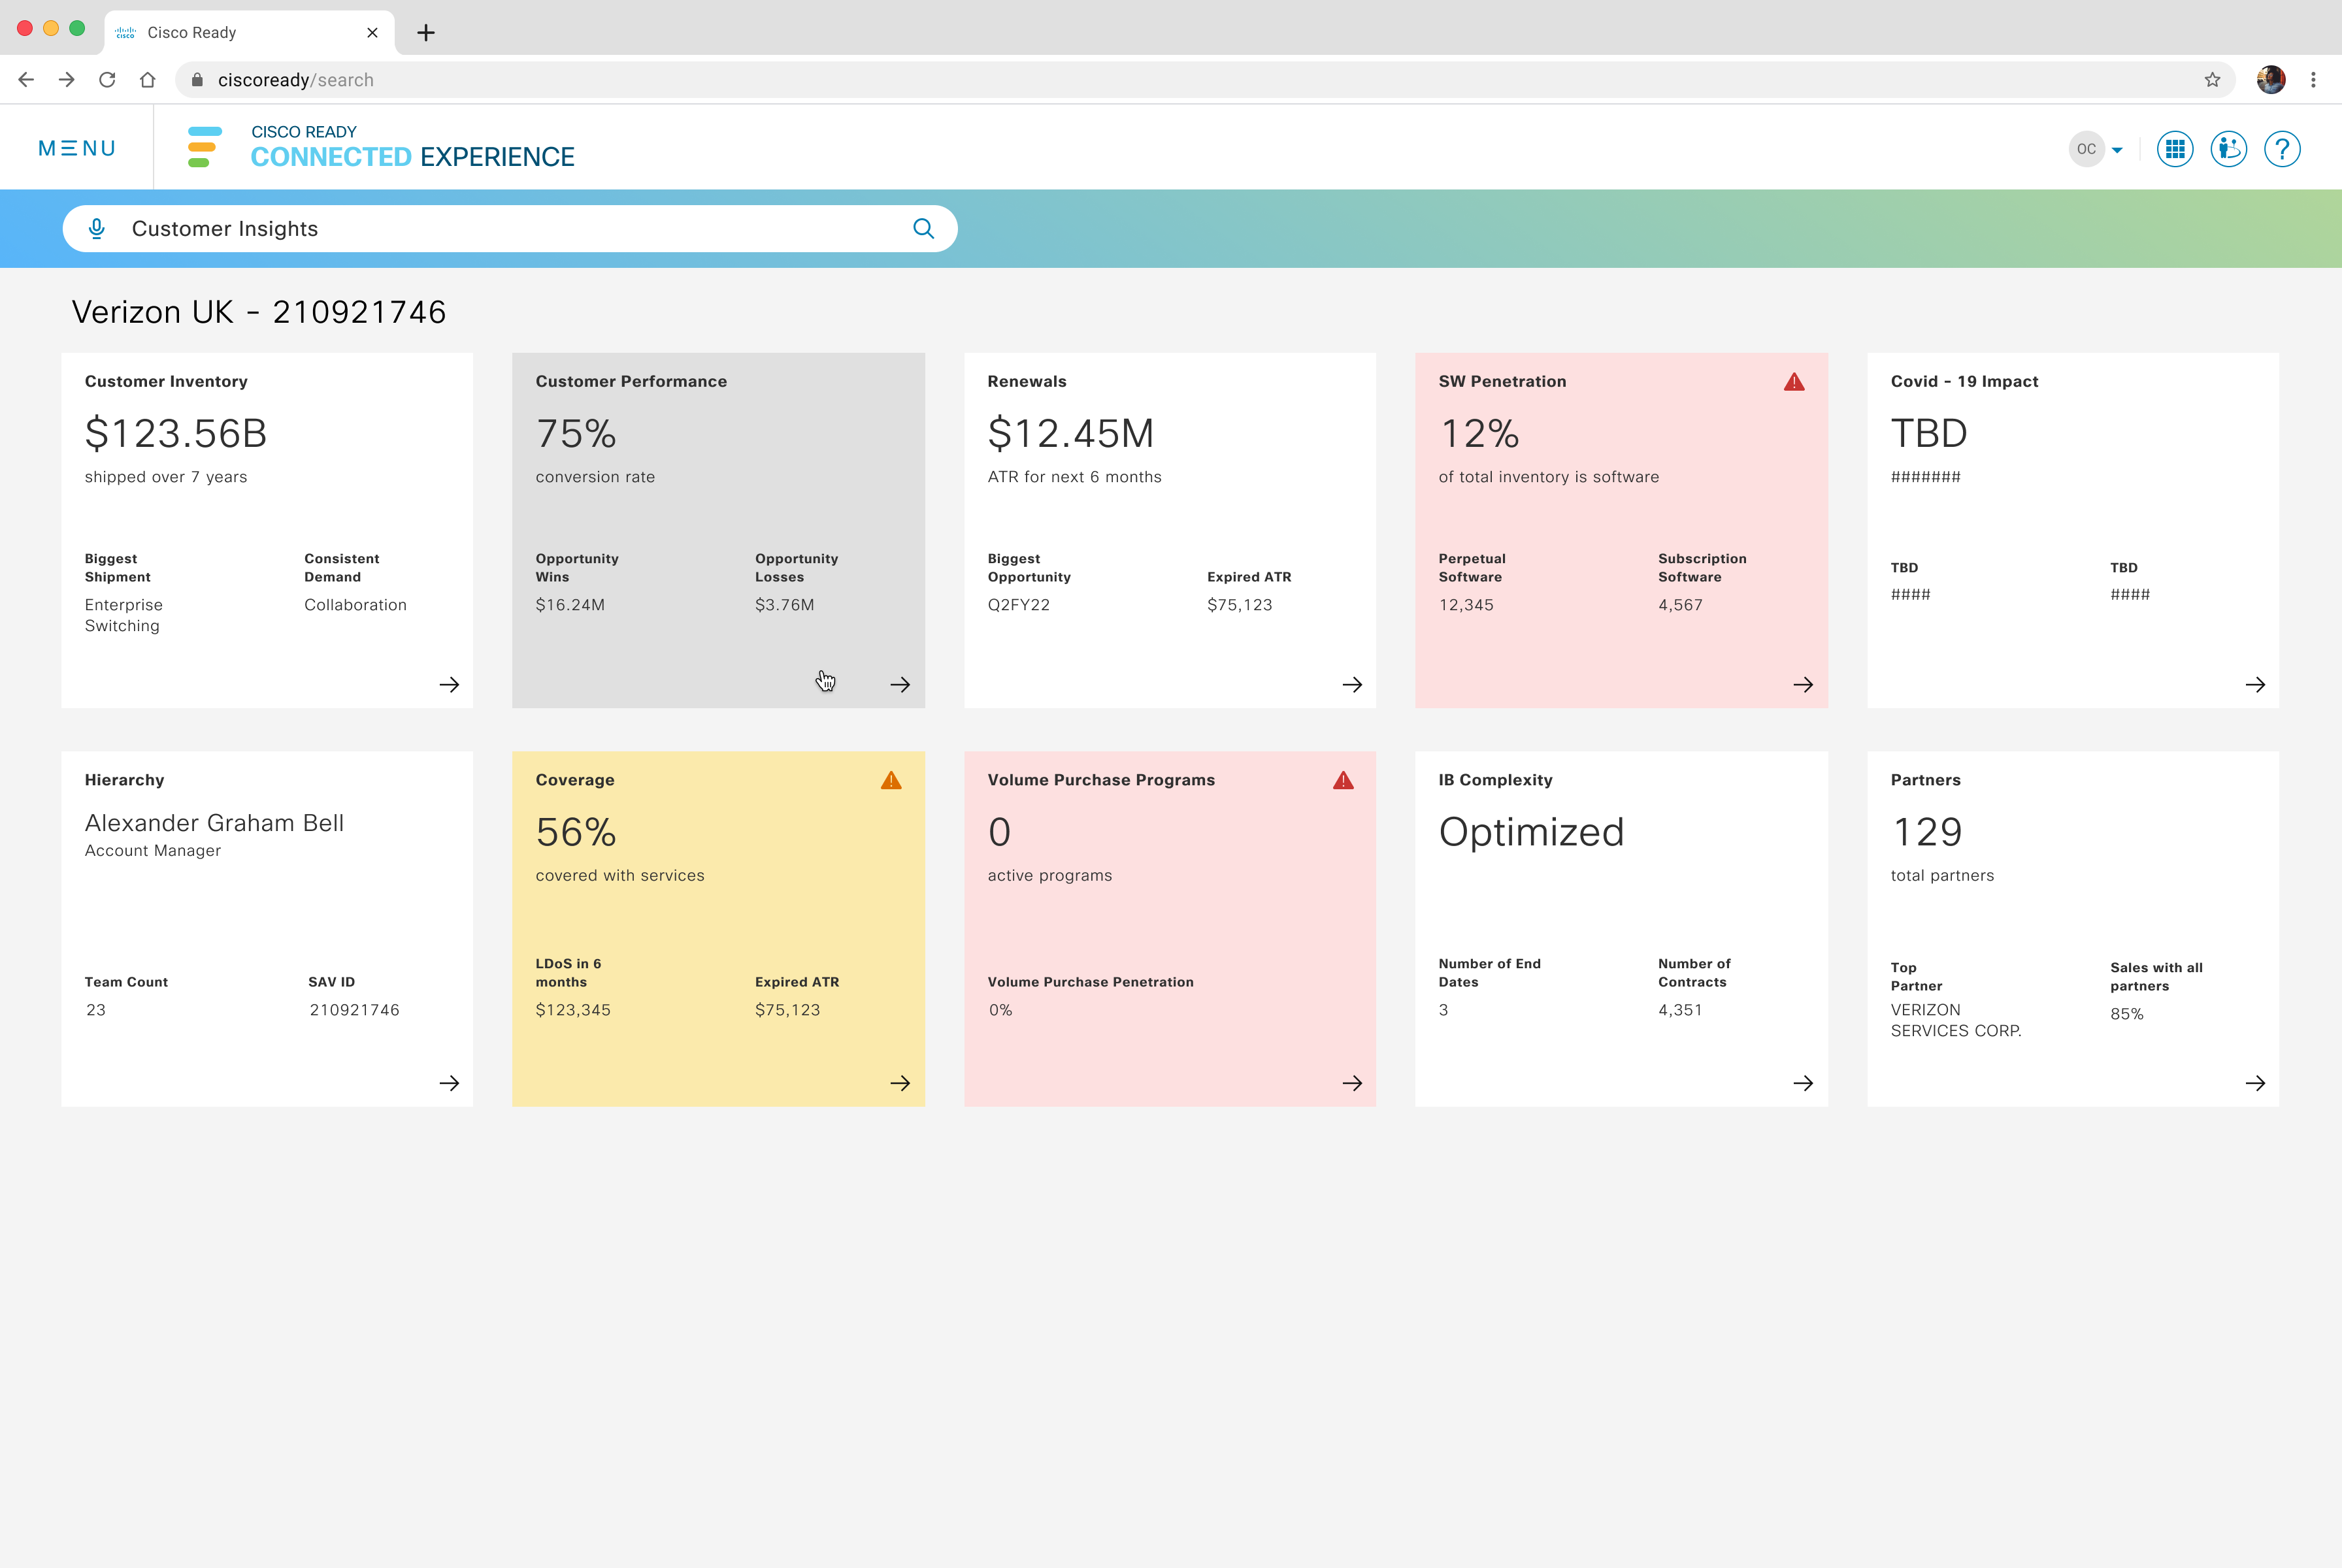The height and width of the screenshot is (1568, 2342).
Task: Click the Cisco Ready colored bars logo
Action: click(x=204, y=147)
